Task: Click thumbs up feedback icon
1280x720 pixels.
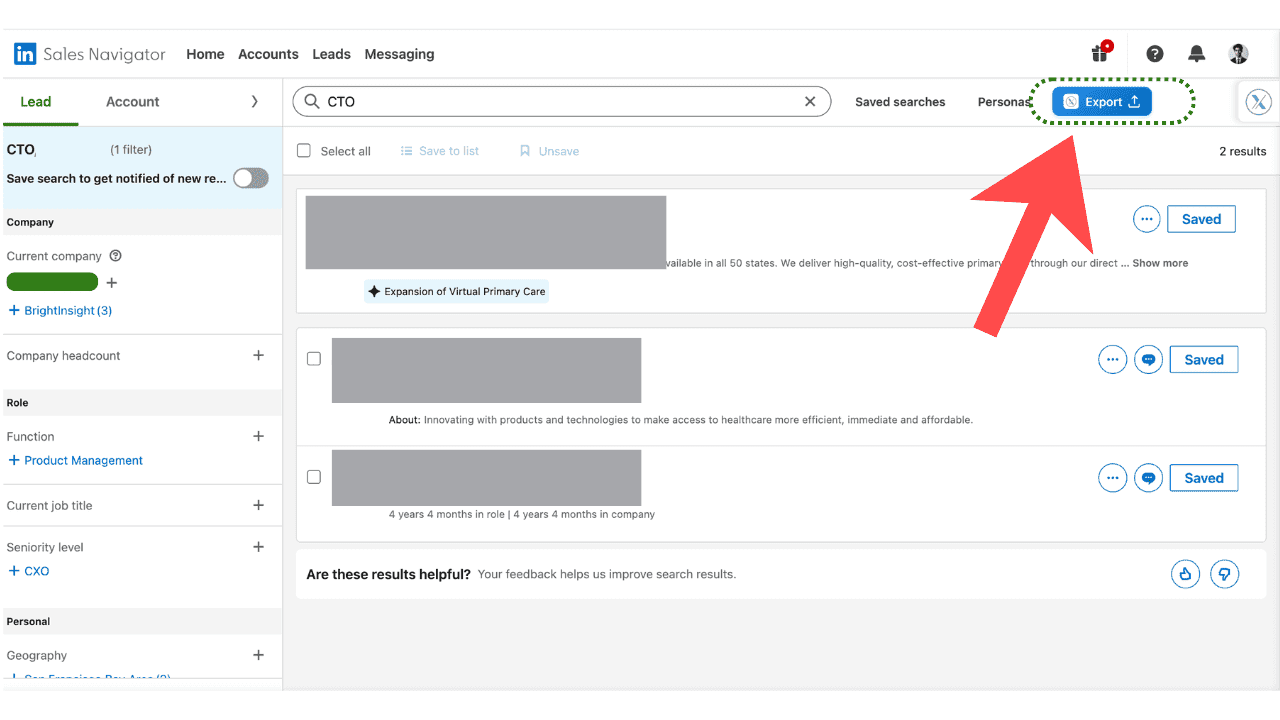Action: (x=1185, y=574)
